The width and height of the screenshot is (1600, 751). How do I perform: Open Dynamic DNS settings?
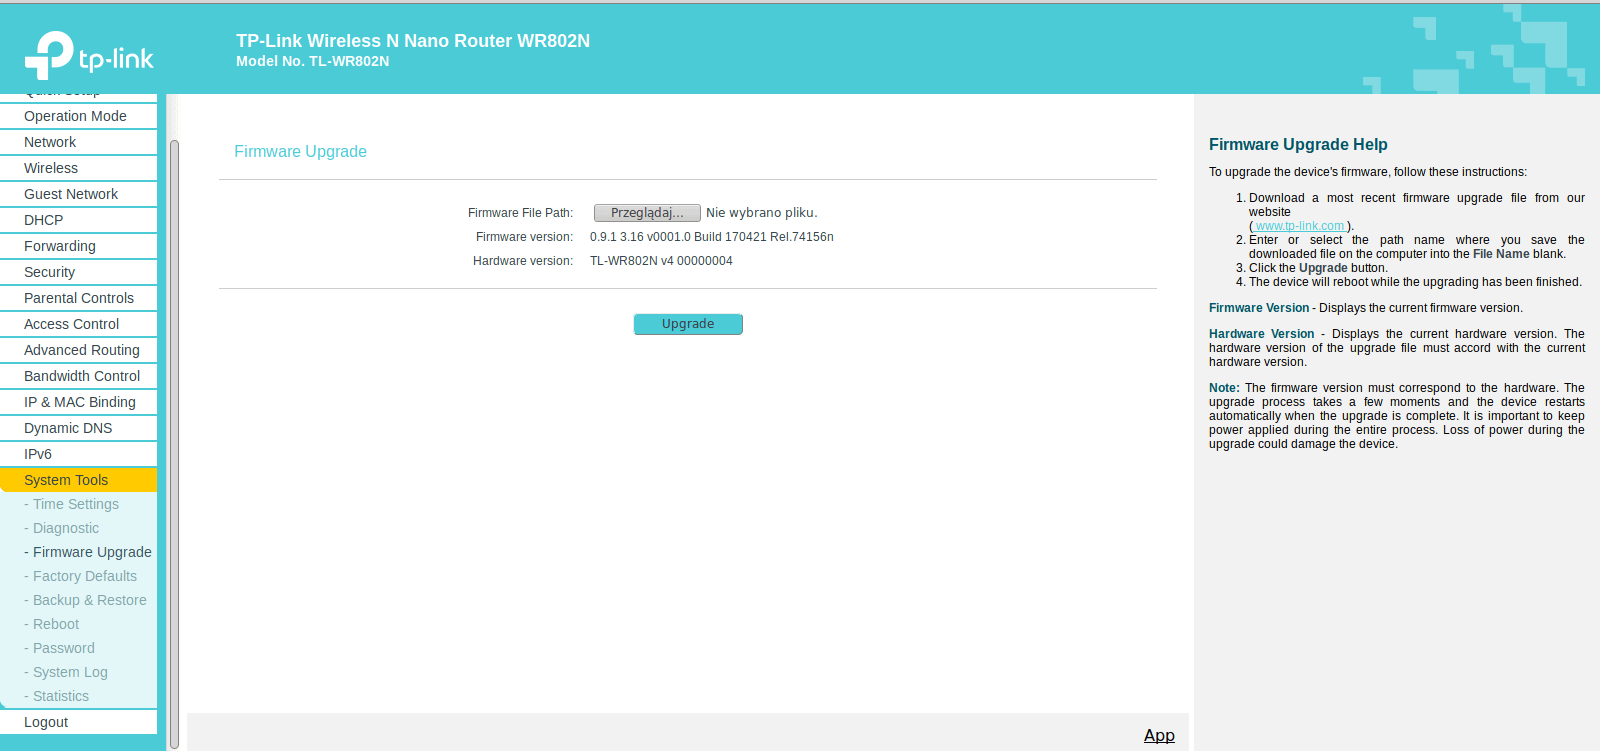78,428
